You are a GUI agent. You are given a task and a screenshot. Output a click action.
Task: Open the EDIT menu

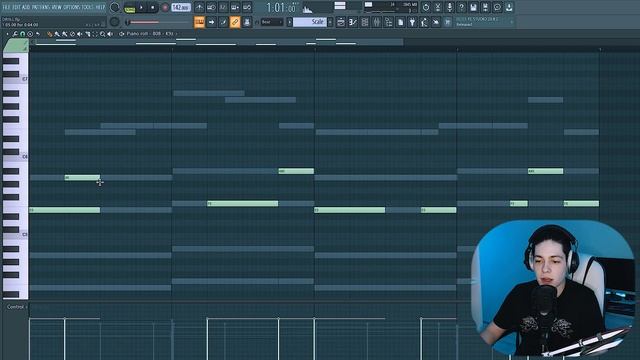coord(16,7)
